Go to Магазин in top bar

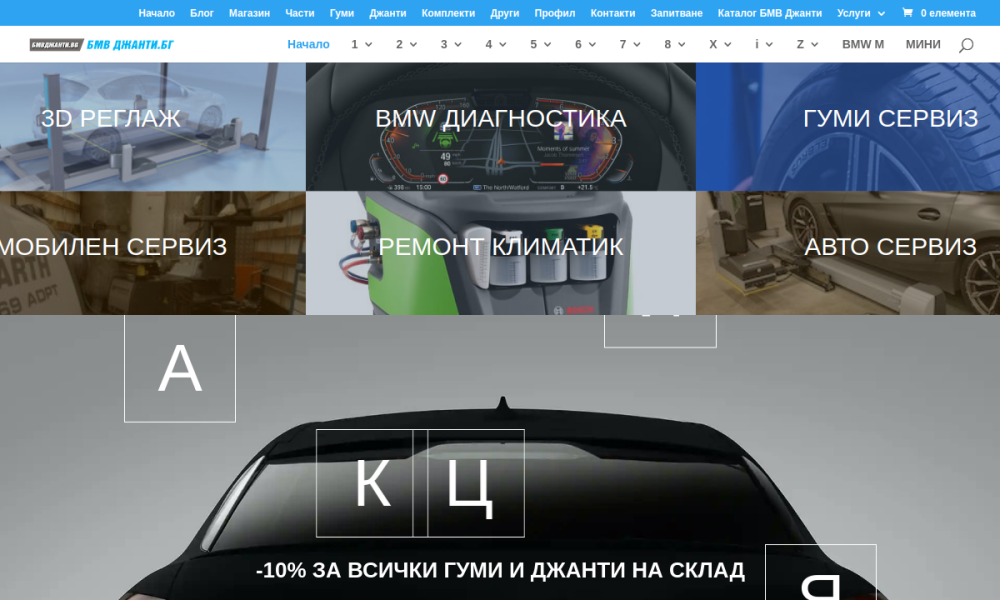pyautogui.click(x=249, y=13)
